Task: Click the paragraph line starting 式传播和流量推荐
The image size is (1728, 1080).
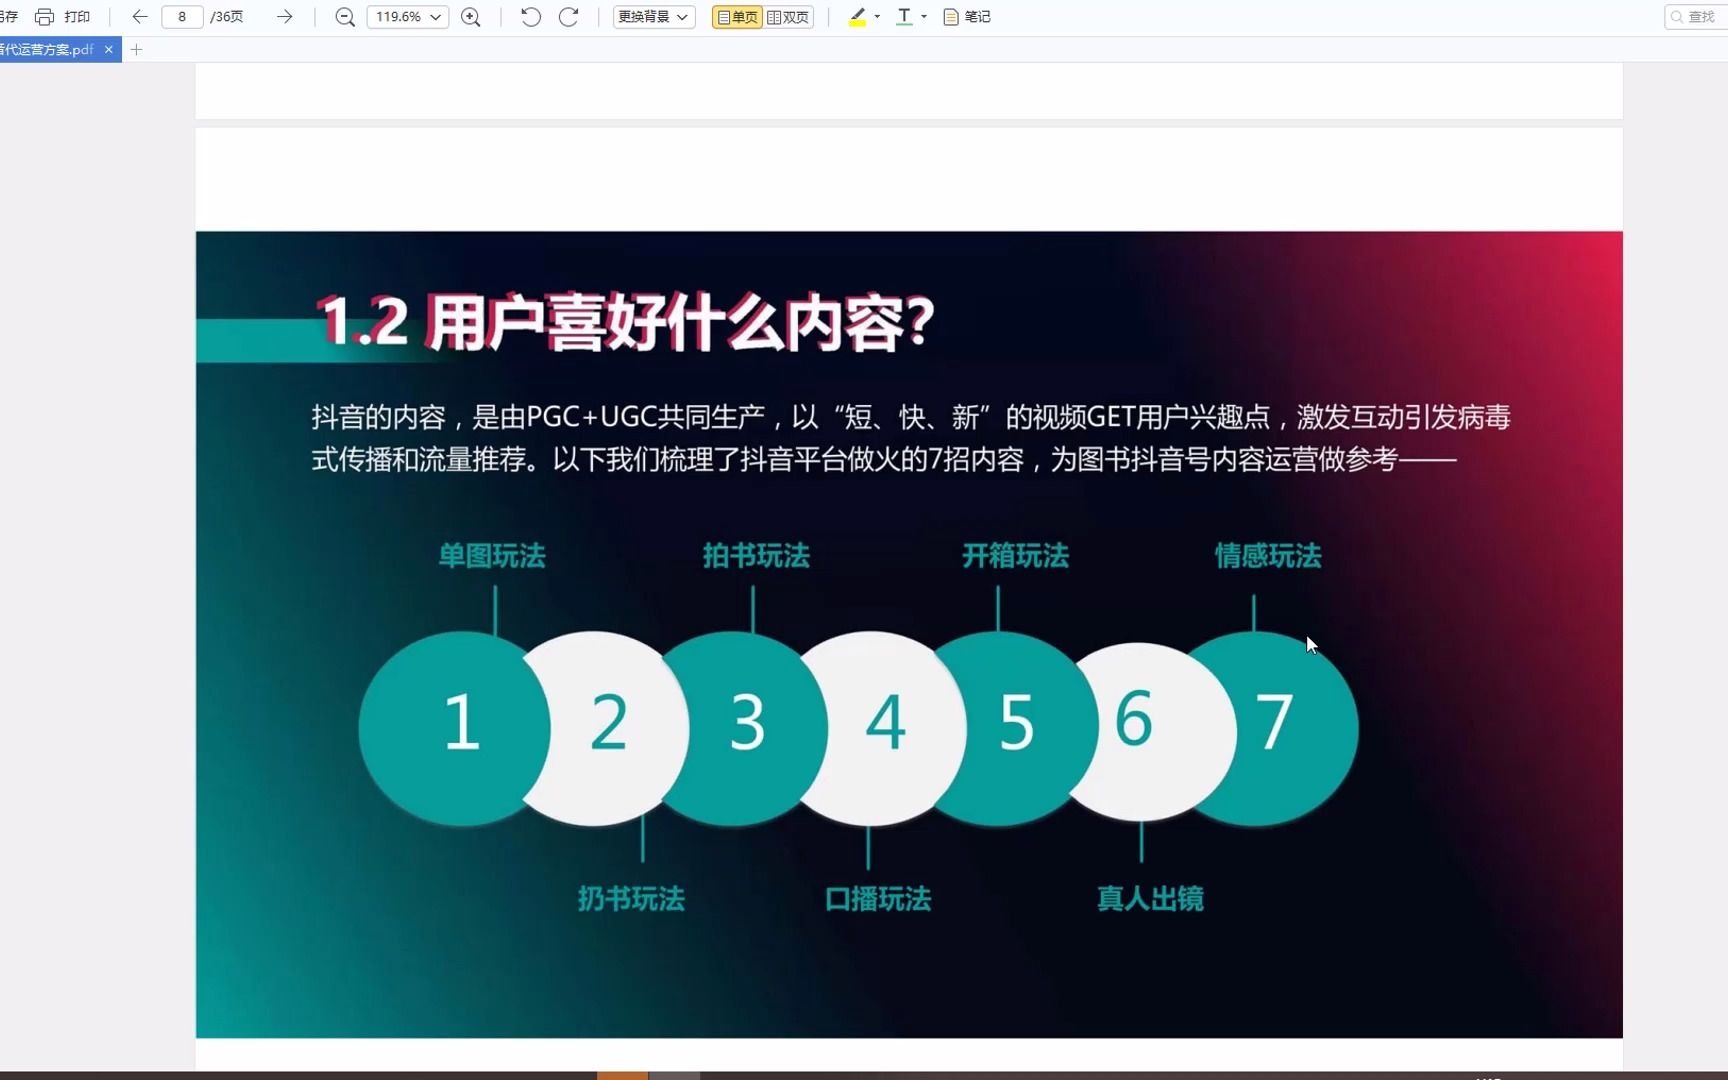Action: (884, 460)
